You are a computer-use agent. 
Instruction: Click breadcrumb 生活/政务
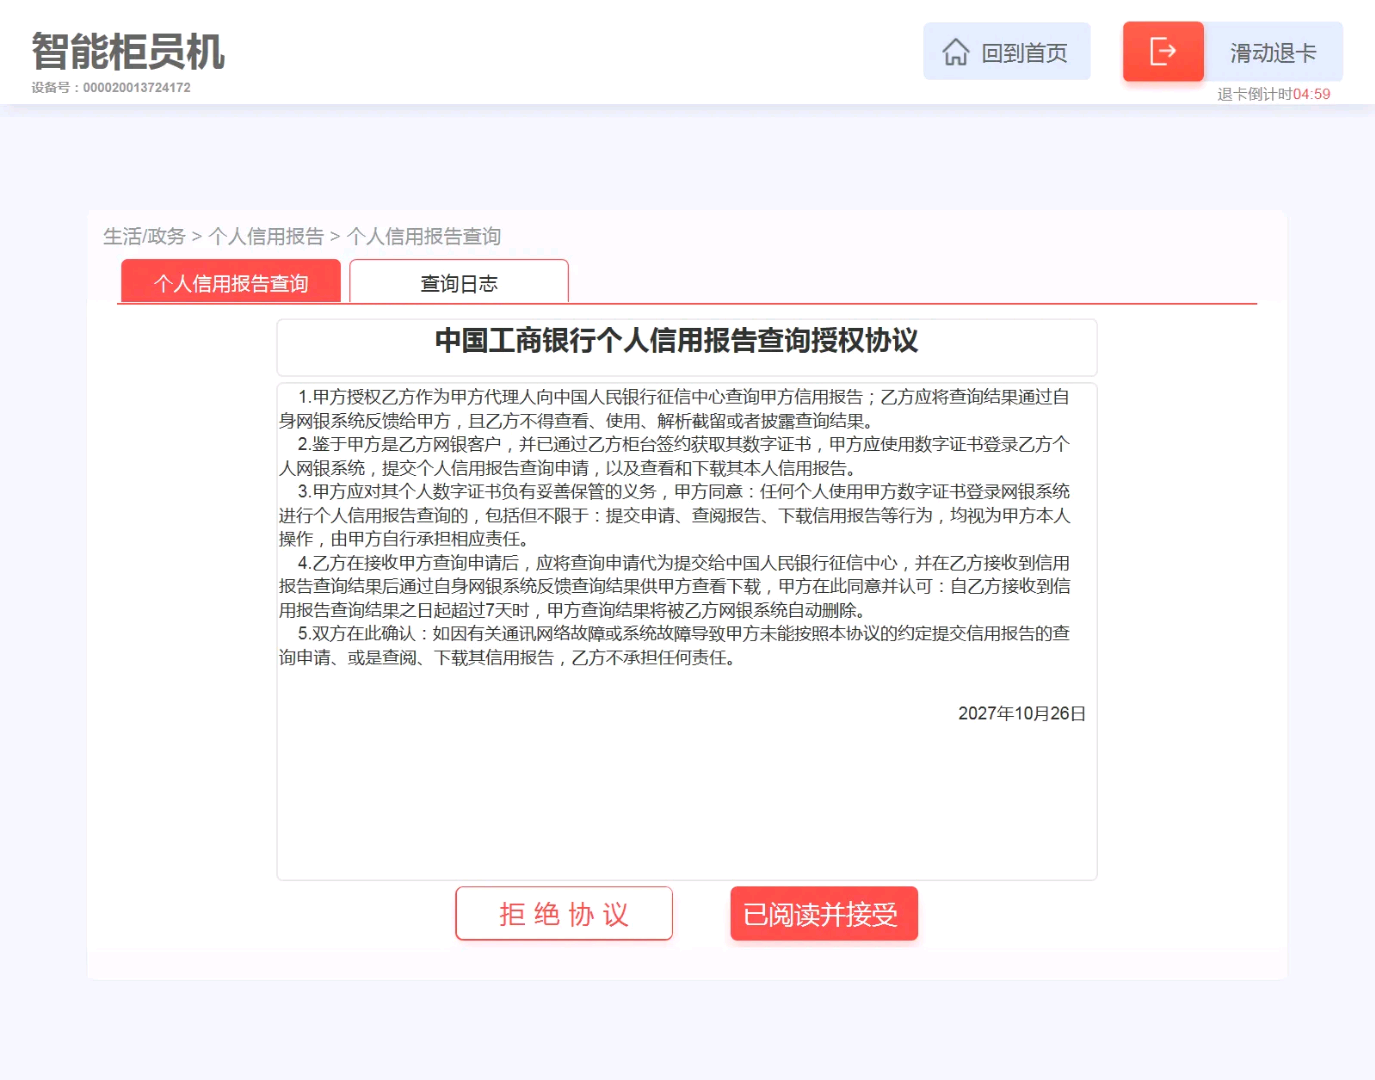(x=145, y=236)
